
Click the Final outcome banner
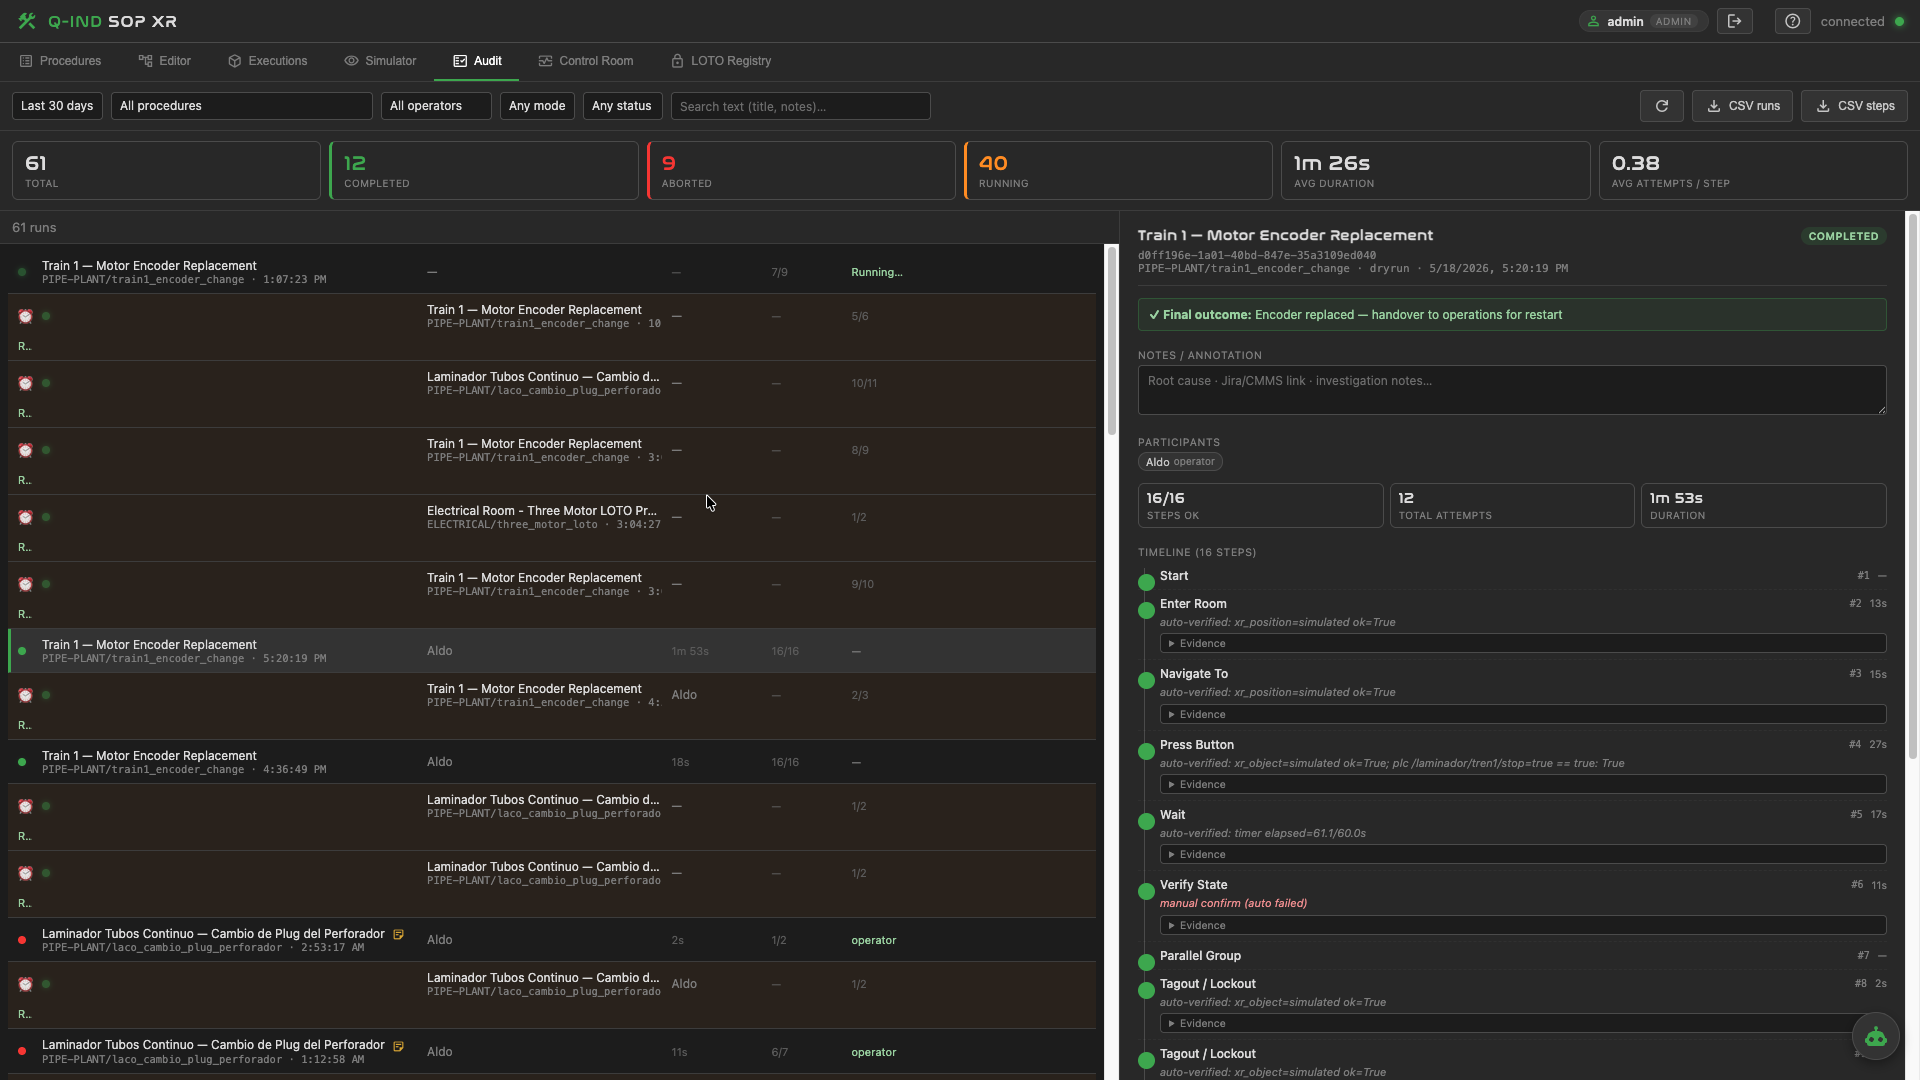(x=1512, y=315)
